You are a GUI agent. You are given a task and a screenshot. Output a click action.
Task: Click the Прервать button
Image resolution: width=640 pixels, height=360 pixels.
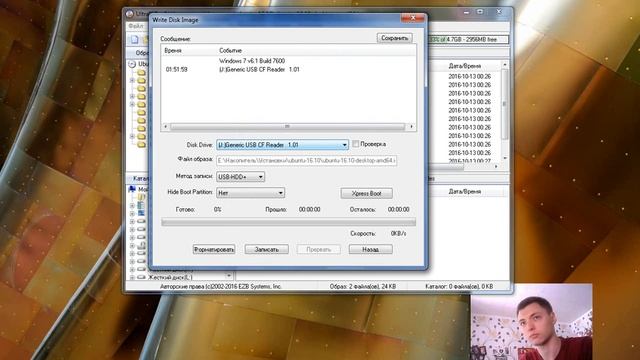(x=318, y=249)
